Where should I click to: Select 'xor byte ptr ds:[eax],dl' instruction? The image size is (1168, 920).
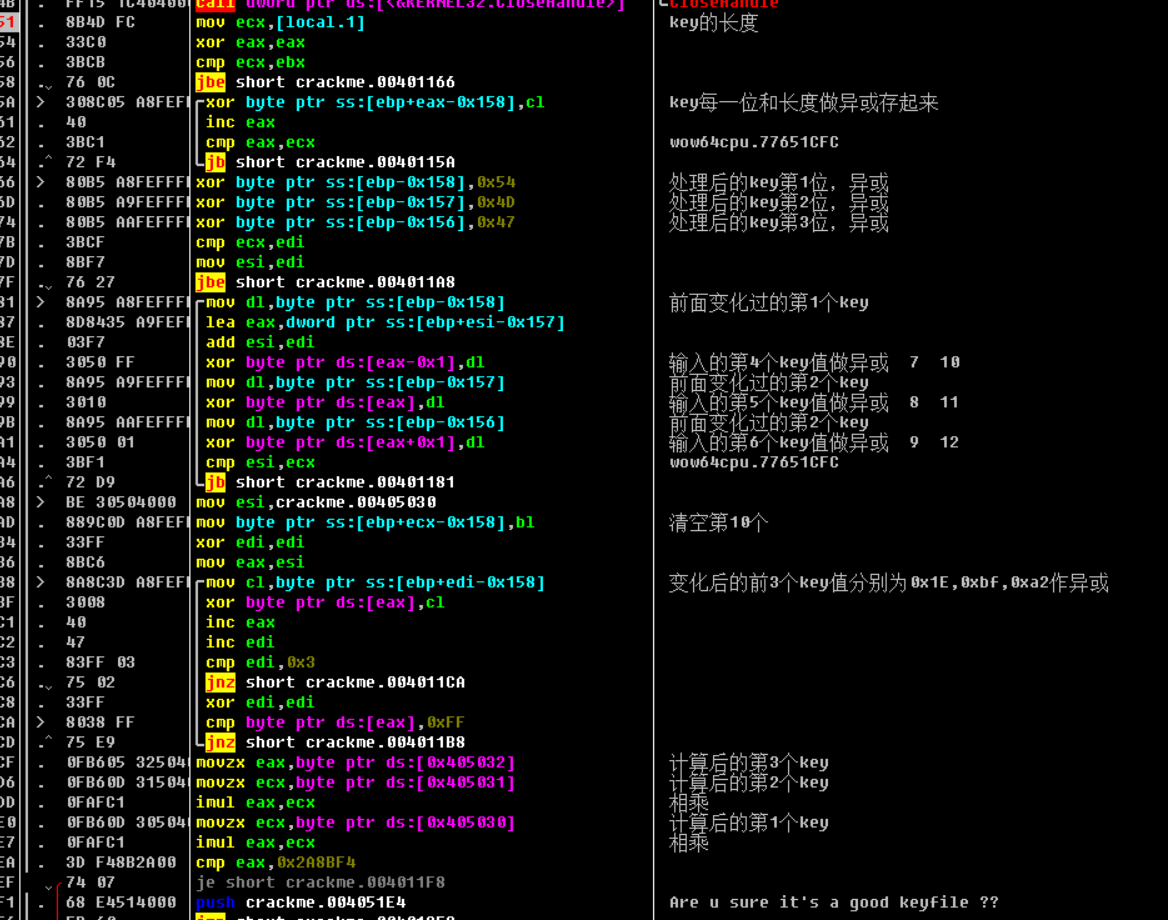click(325, 402)
